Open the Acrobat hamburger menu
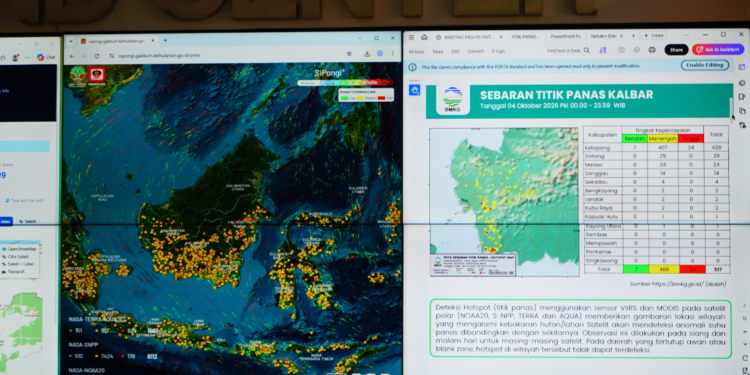The height and width of the screenshot is (375, 750). pyautogui.click(x=411, y=37)
